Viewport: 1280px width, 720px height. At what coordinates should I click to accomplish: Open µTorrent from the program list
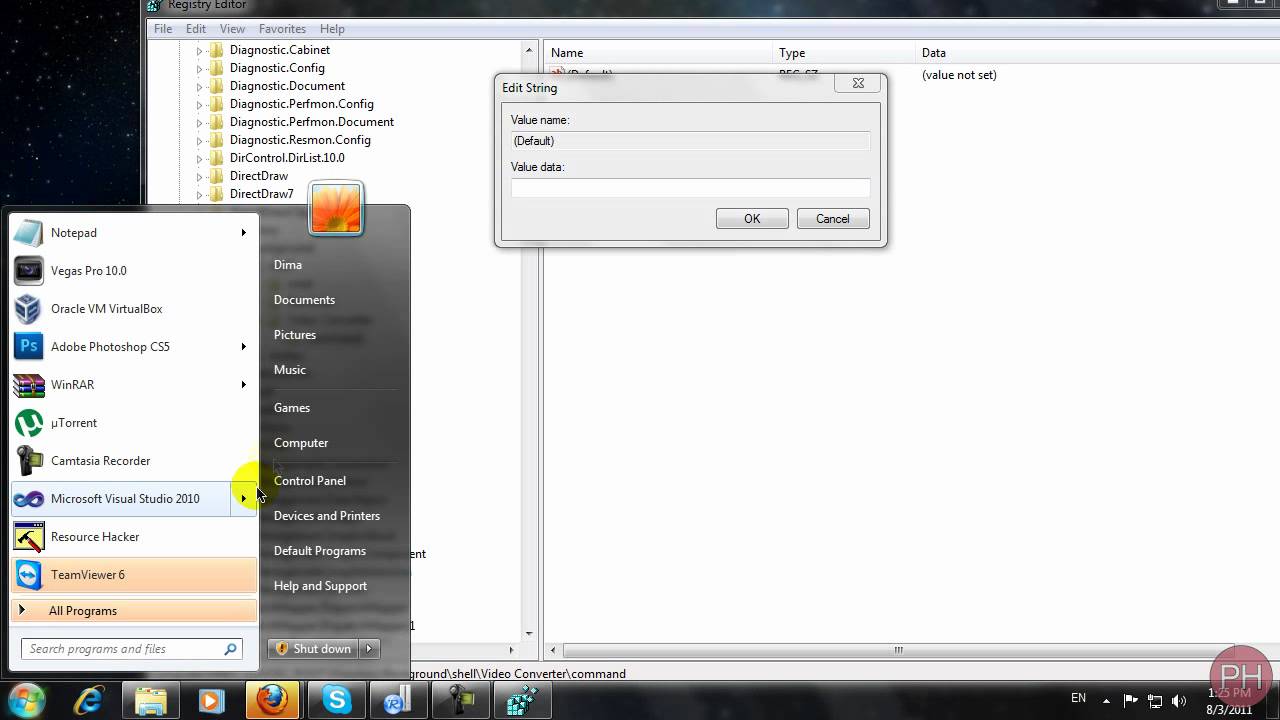(x=134, y=423)
